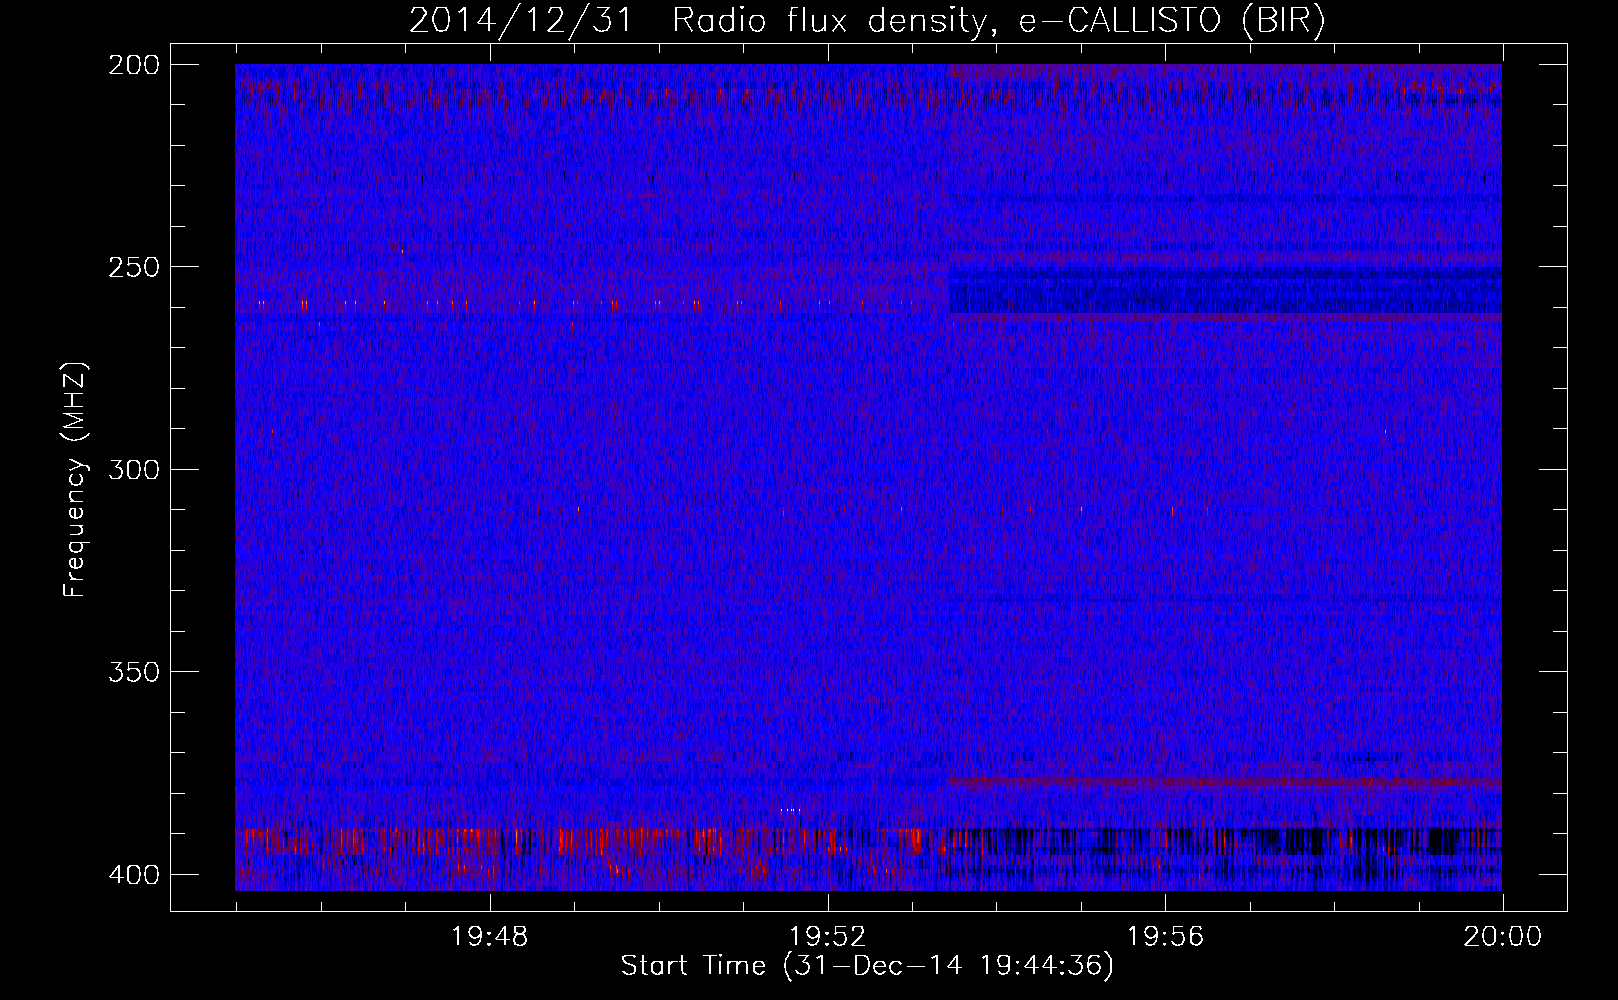Viewport: 1618px width, 1000px height.
Task: Click the 19:52 time tick label
Action: coord(827,937)
